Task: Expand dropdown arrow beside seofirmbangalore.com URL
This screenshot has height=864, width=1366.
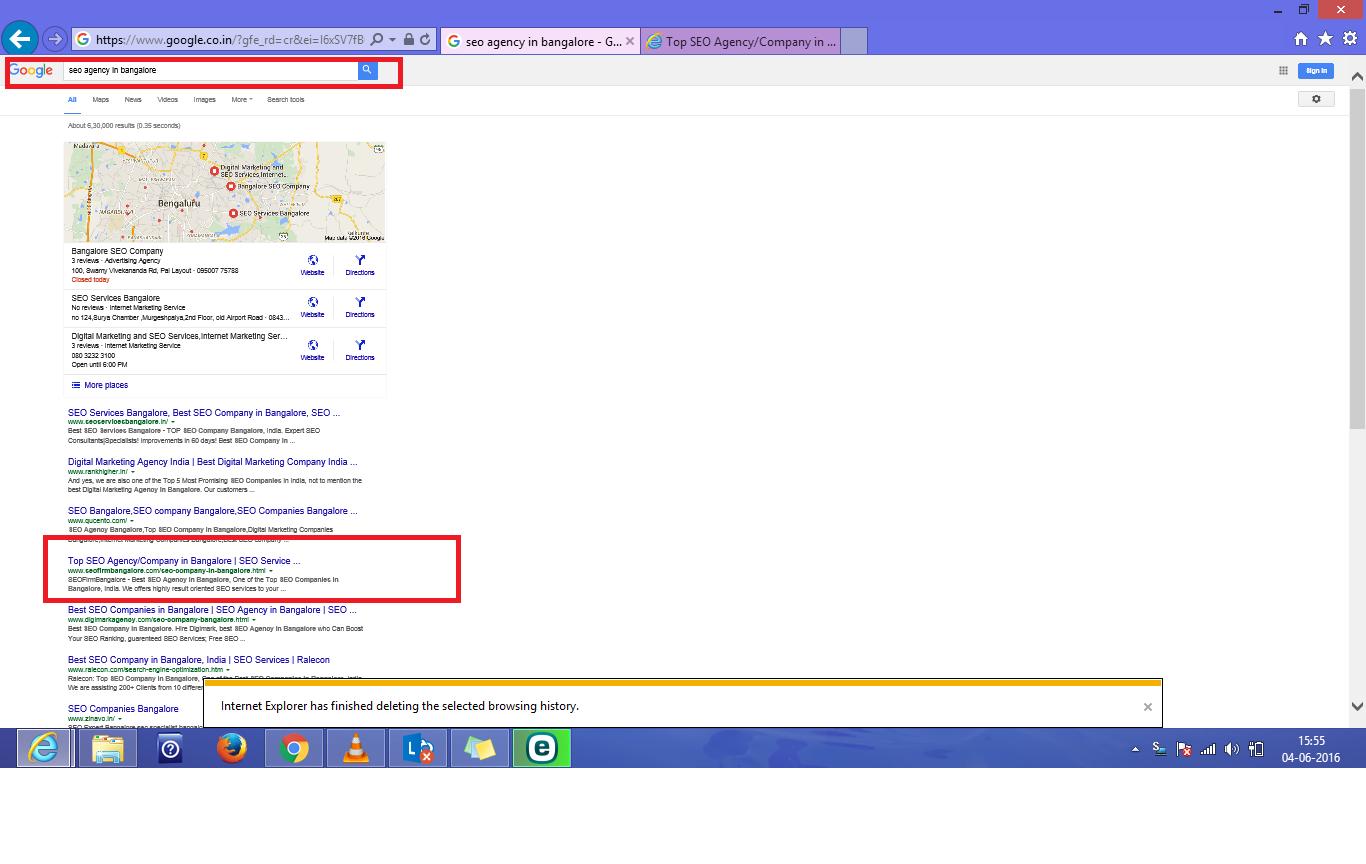Action: click(x=270, y=570)
